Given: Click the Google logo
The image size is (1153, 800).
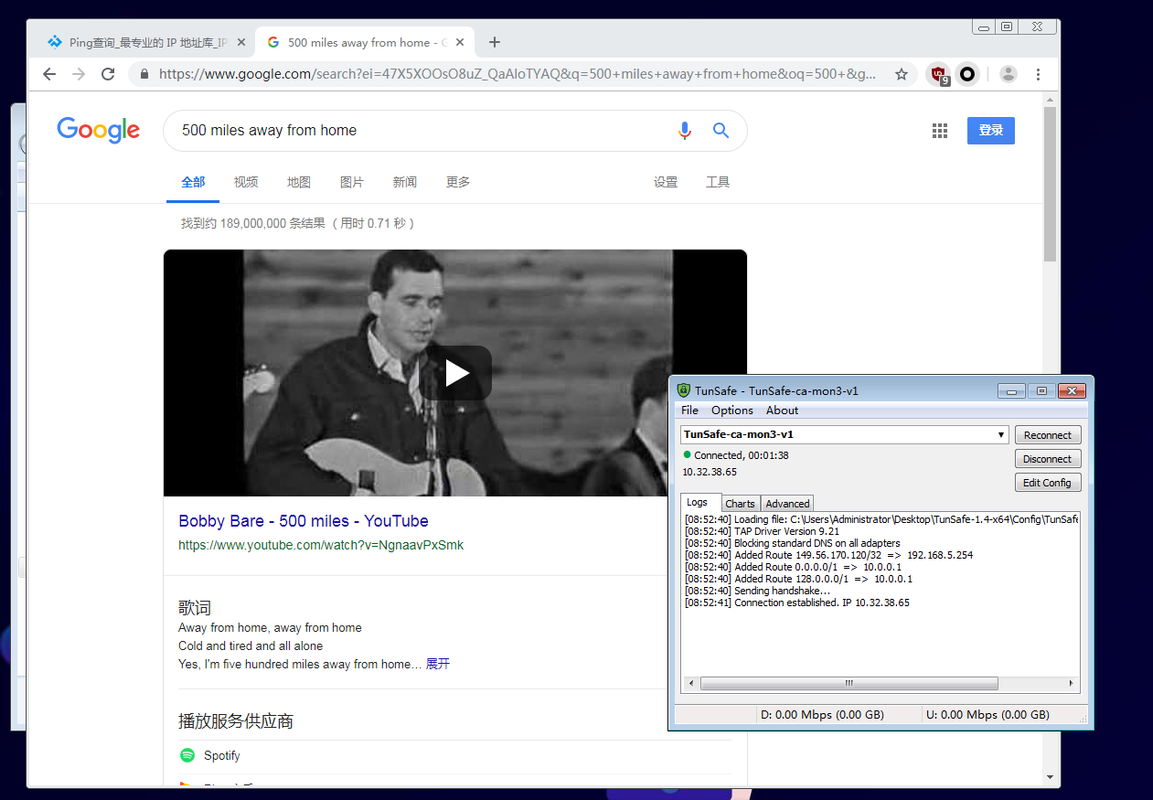Looking at the screenshot, I should pos(99,130).
